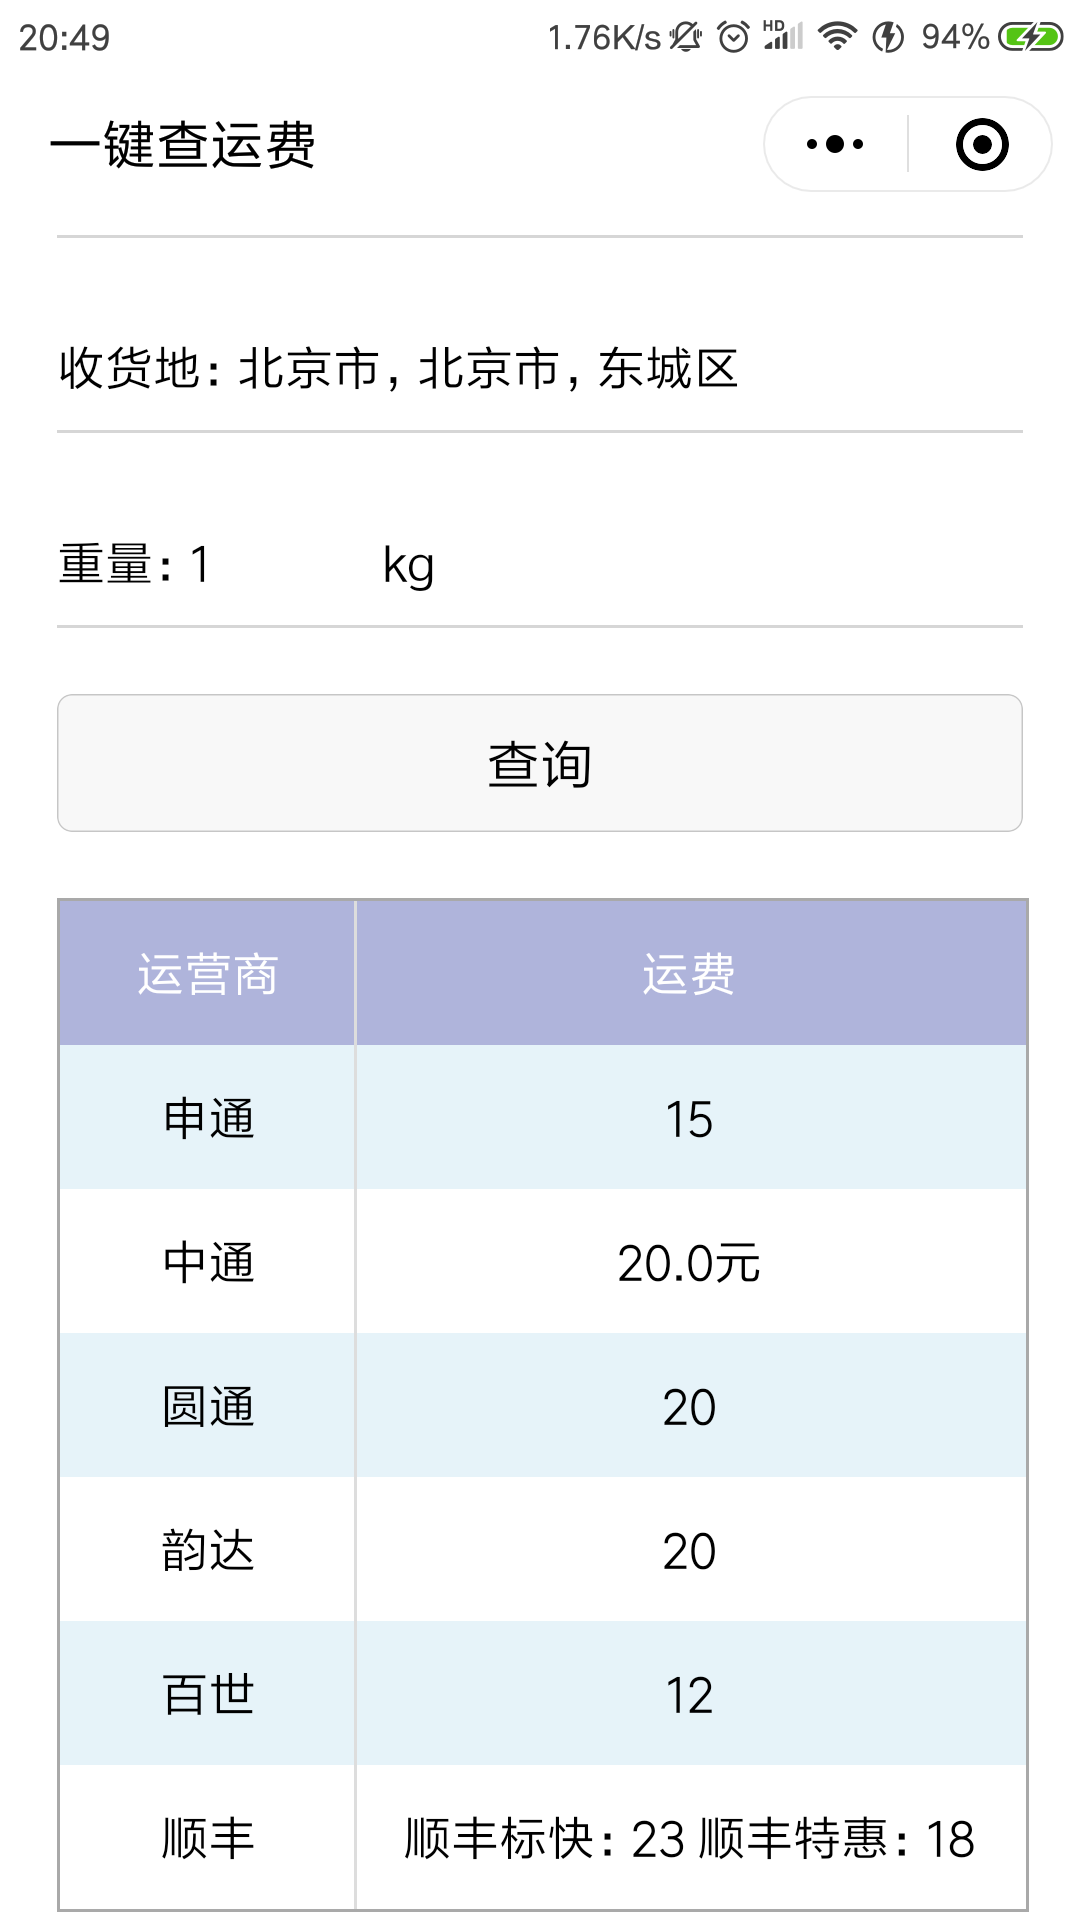Tap the HD signal strength icon
1080x1920 pixels.
[783, 36]
